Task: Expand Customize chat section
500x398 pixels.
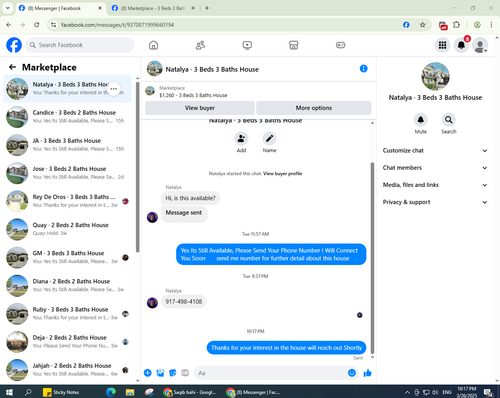Action: (x=435, y=151)
